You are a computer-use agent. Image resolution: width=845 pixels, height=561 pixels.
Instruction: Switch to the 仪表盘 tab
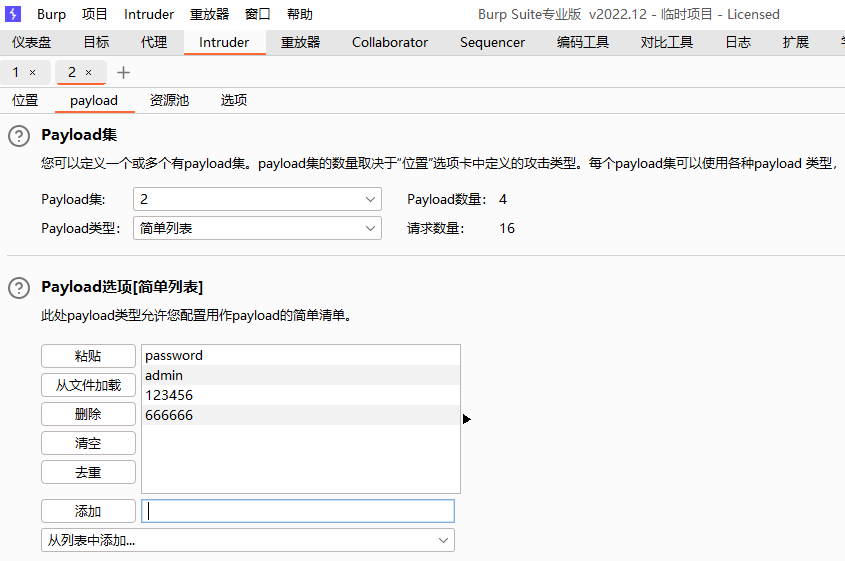click(32, 42)
